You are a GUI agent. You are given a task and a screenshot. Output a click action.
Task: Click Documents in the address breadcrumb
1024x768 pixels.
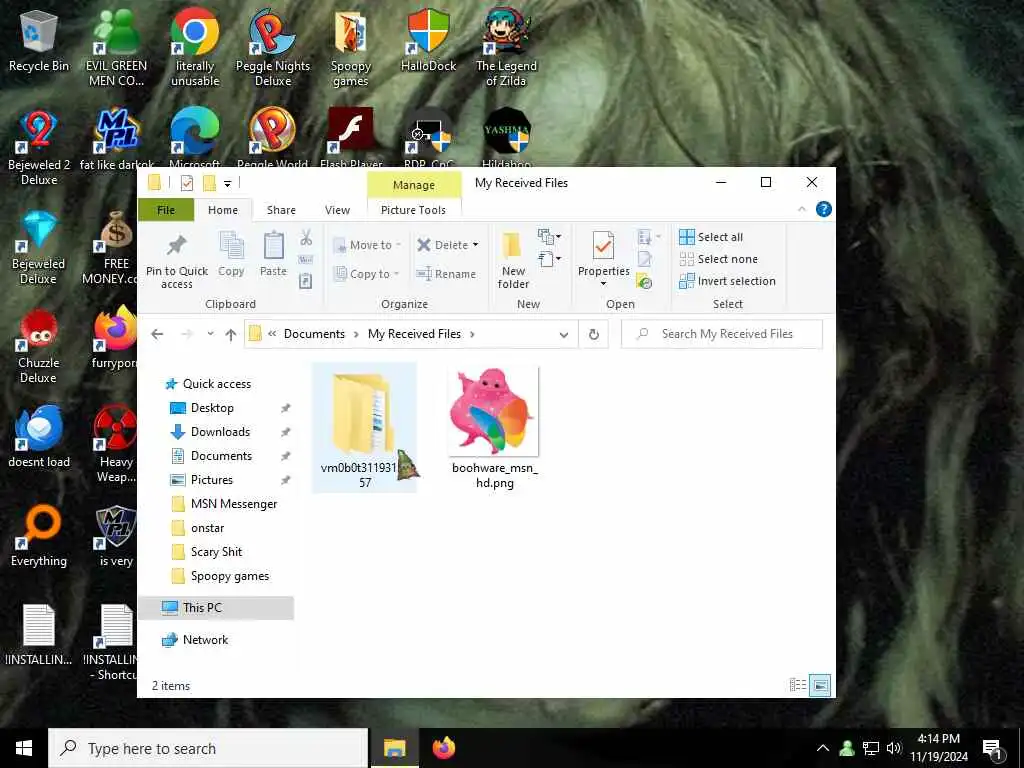314,334
